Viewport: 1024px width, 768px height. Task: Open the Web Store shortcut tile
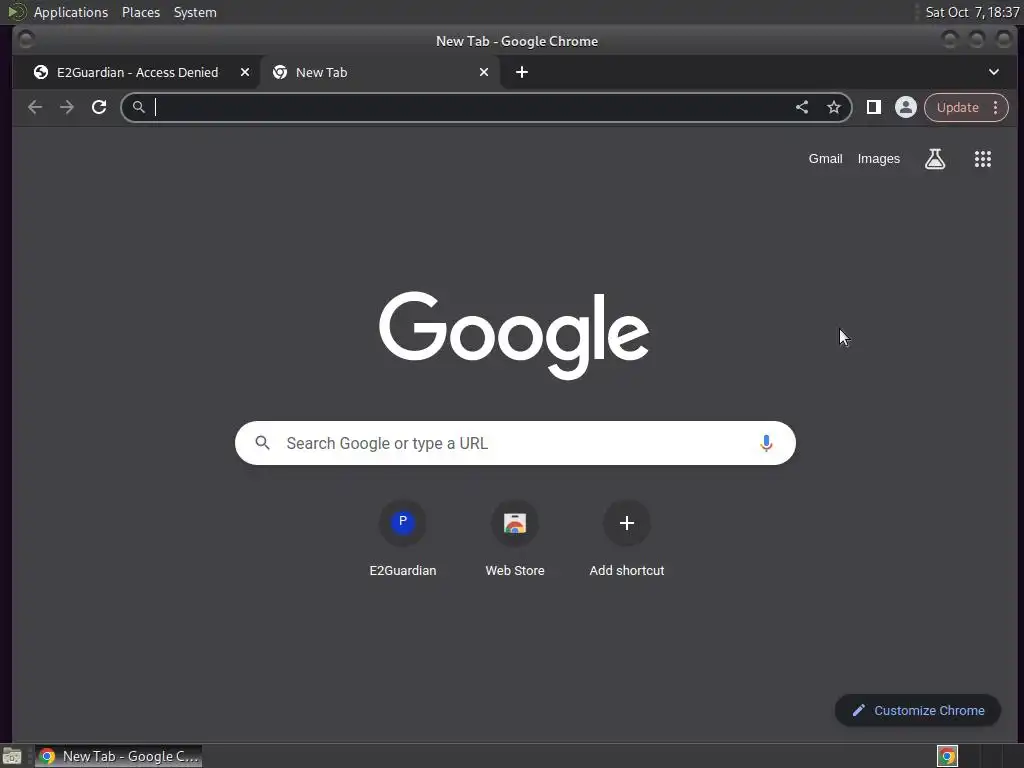click(515, 539)
